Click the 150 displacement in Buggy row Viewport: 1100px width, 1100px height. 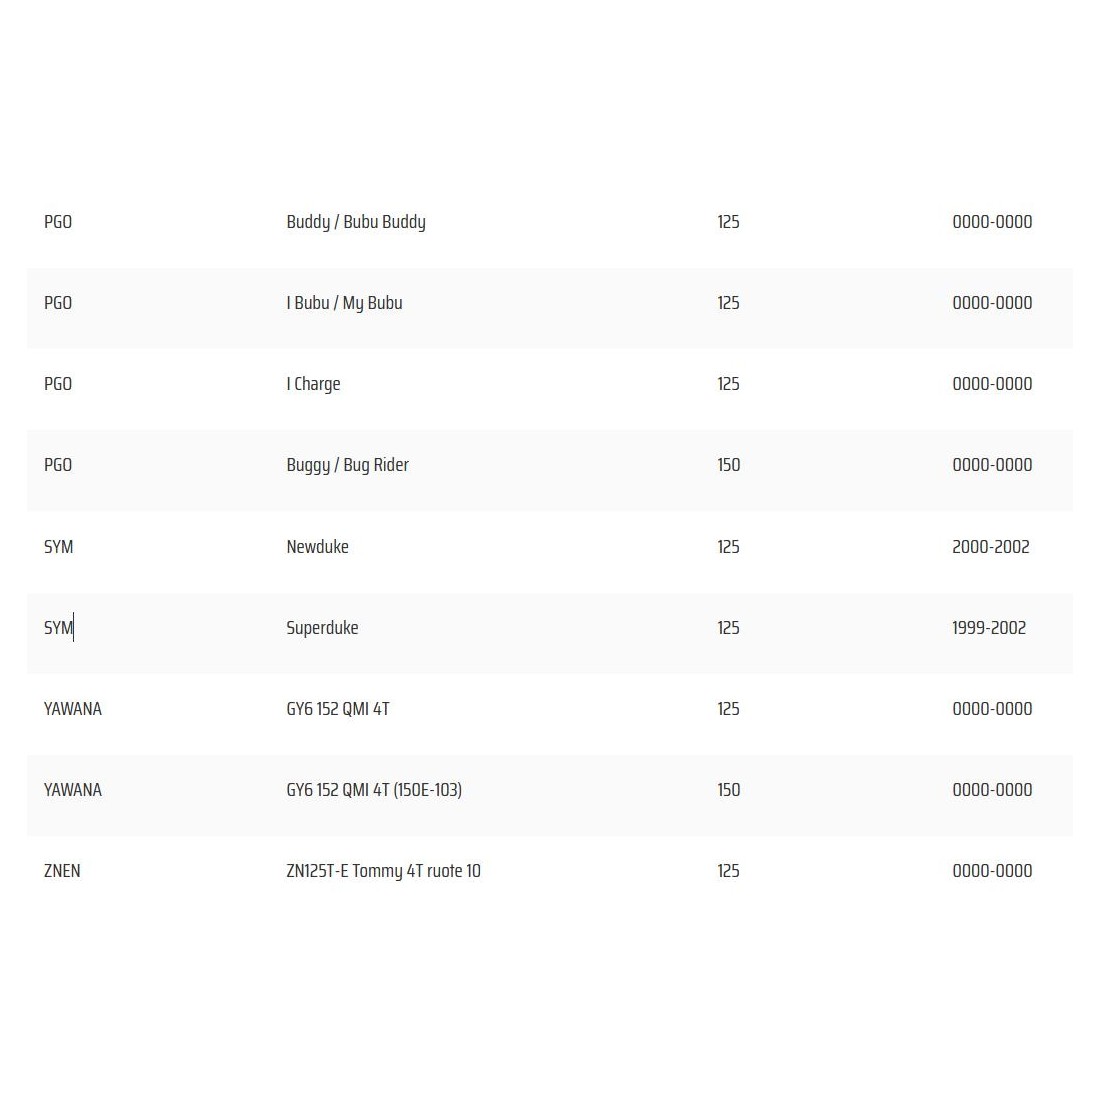point(728,465)
